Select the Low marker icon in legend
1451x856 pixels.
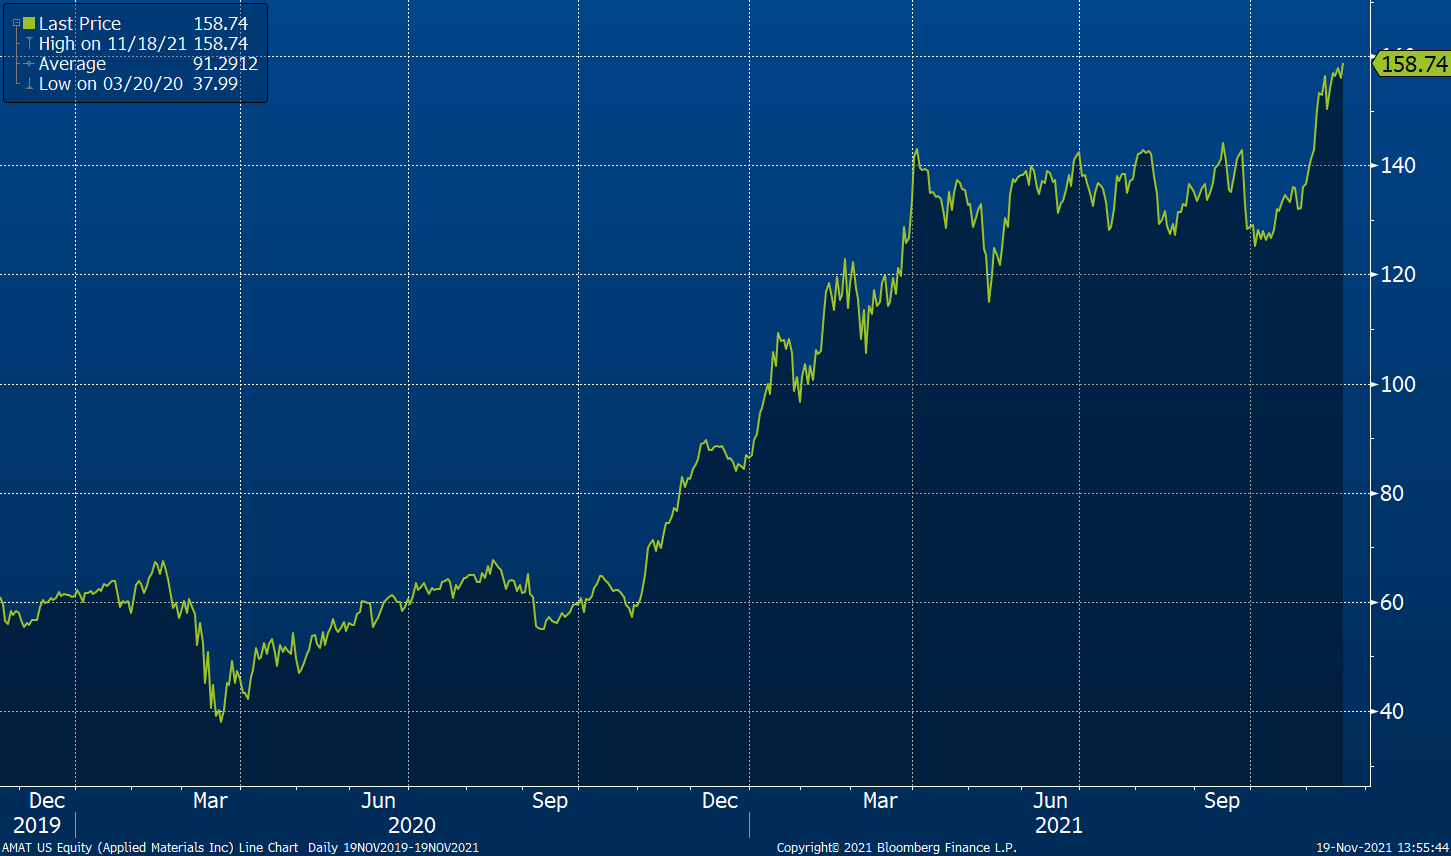[x=29, y=84]
